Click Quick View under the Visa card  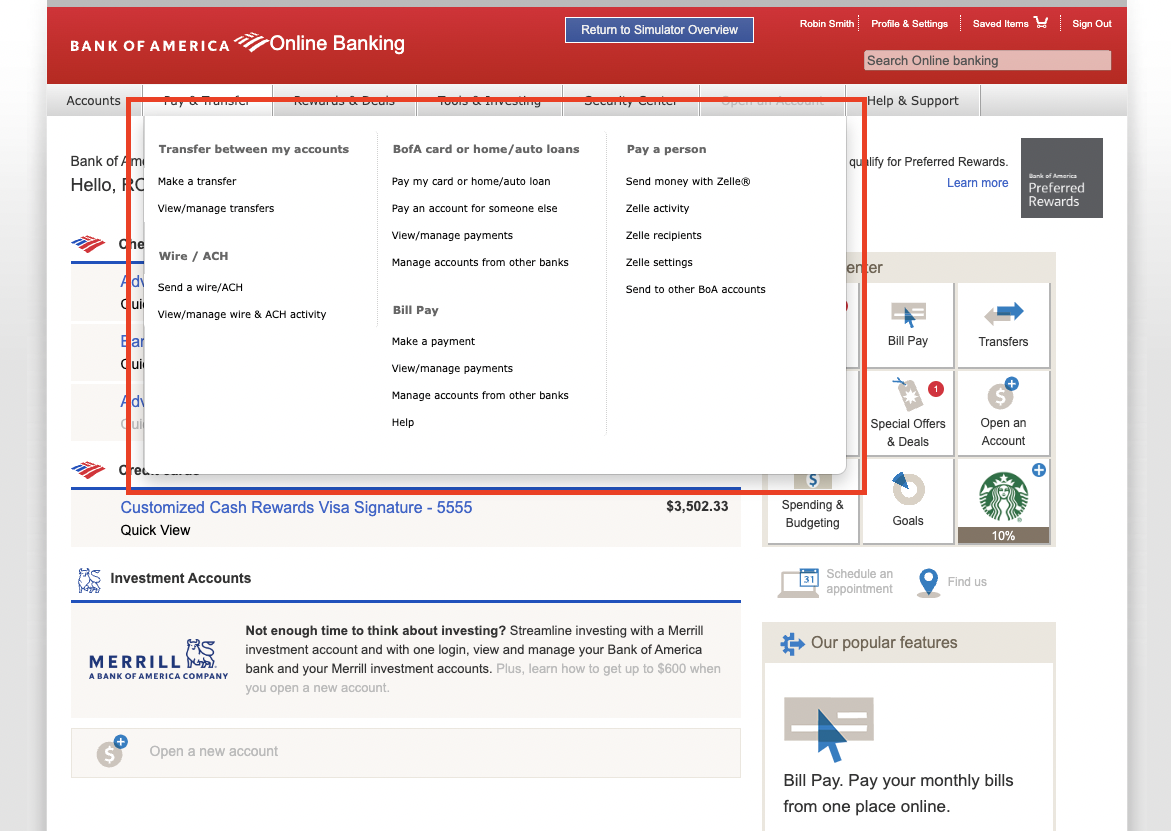pos(155,530)
